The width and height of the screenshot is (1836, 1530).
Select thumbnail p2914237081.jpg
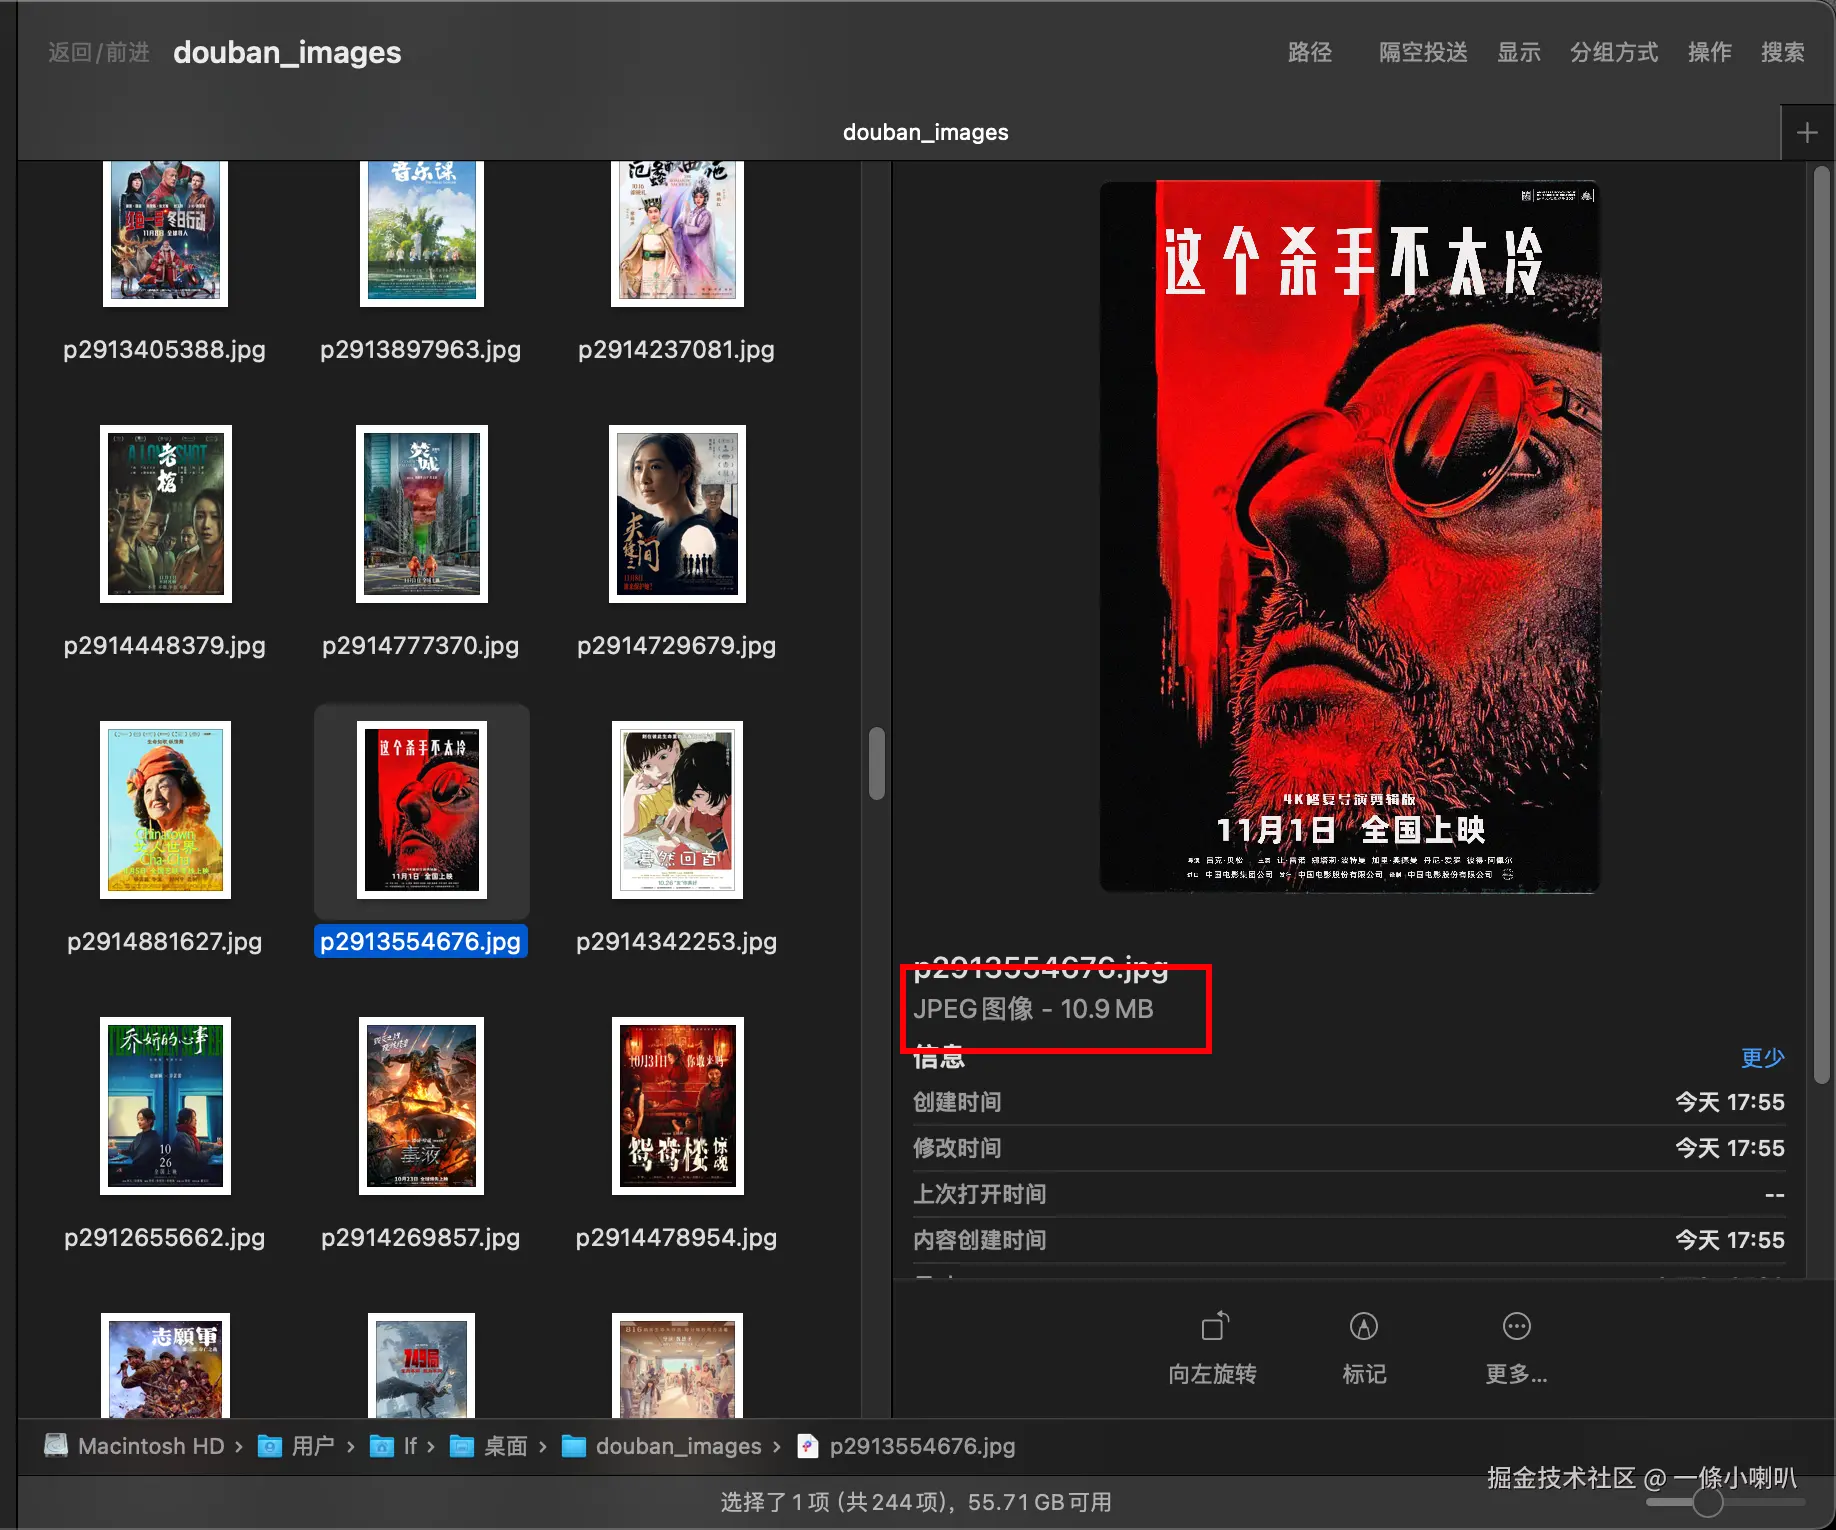677,234
